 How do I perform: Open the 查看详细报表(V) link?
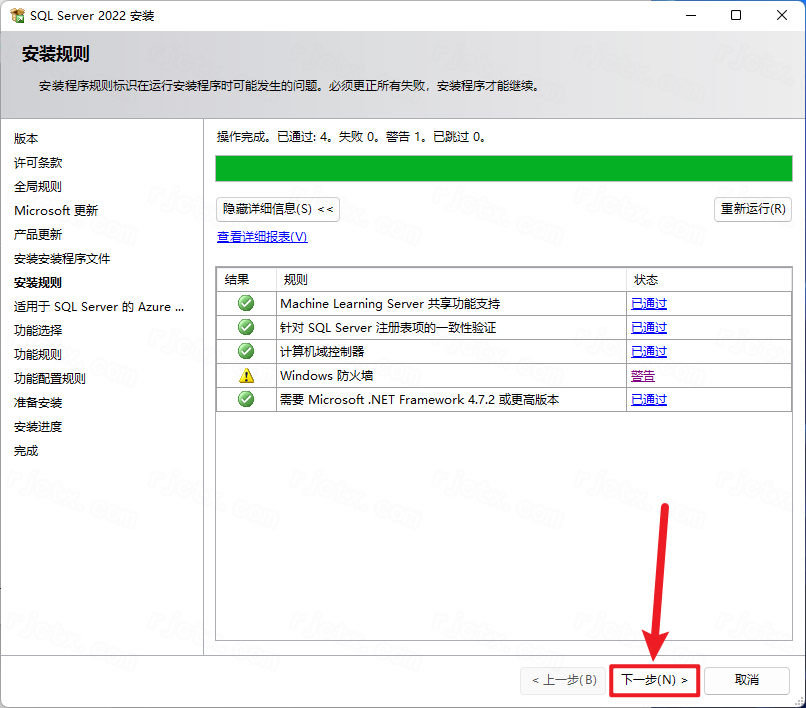(262, 237)
